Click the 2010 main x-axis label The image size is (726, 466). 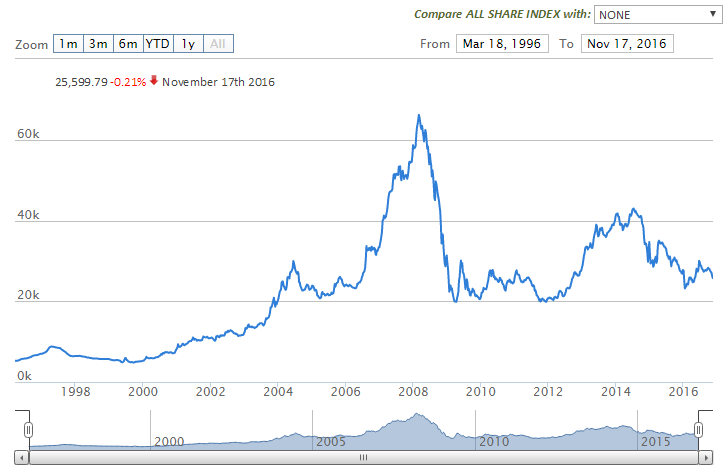tap(481, 392)
